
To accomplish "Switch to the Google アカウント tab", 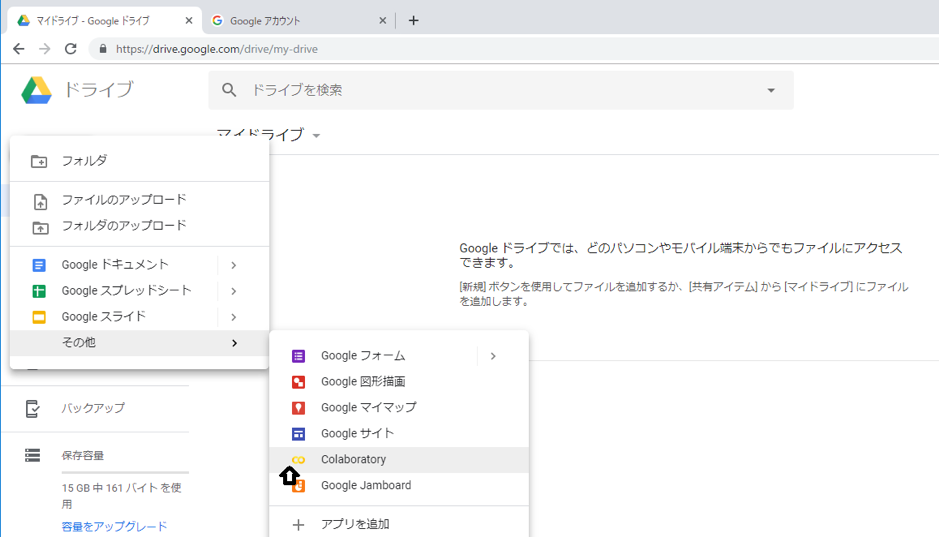I will point(298,20).
